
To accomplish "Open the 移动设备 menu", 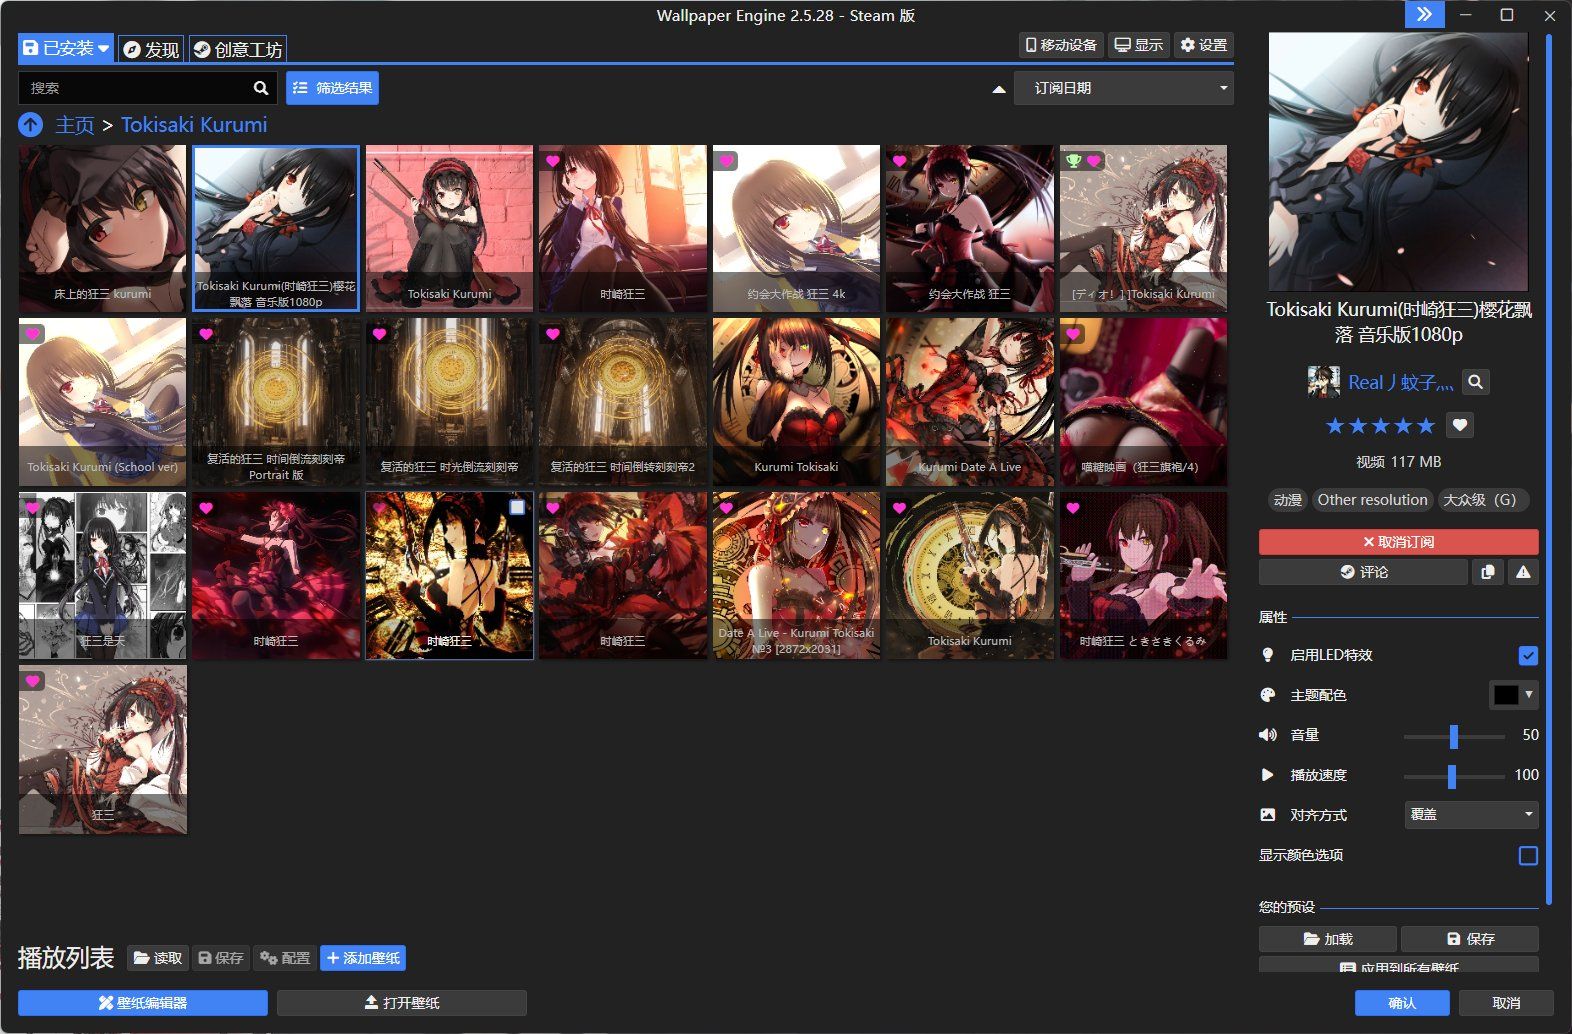I will (x=1061, y=45).
